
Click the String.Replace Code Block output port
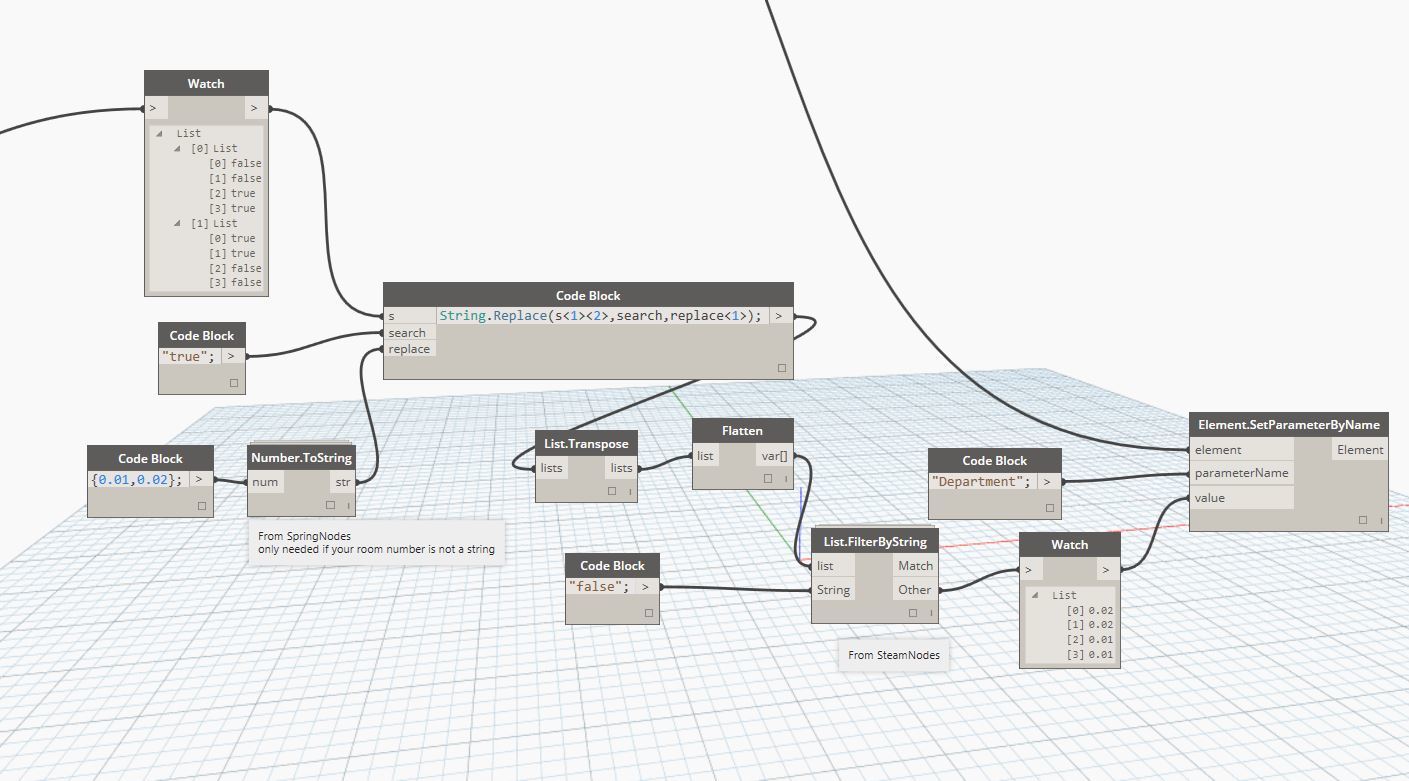[780, 316]
